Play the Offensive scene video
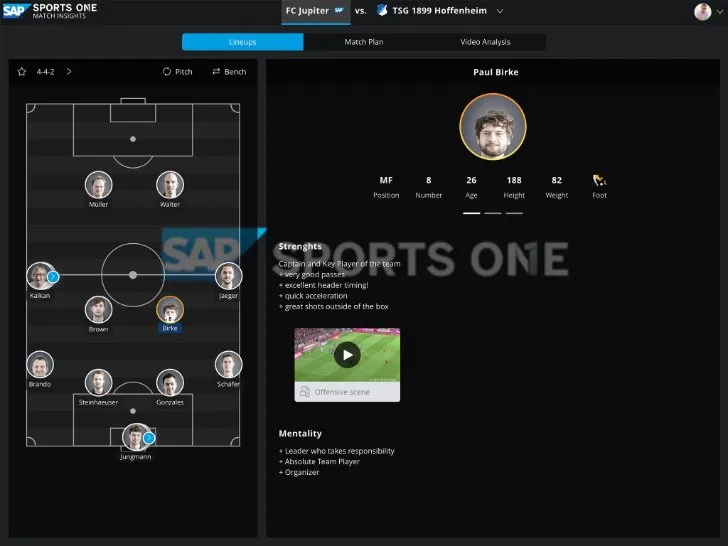This screenshot has height=546, width=728. click(347, 354)
